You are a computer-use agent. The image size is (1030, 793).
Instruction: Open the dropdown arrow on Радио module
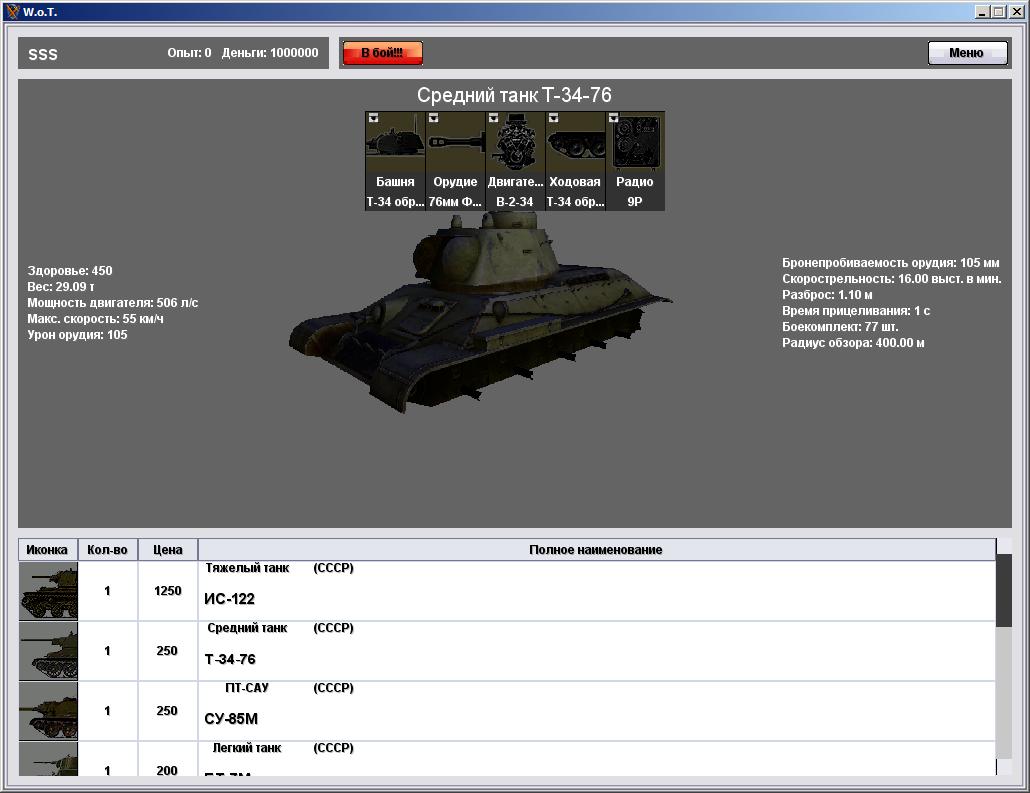614,118
